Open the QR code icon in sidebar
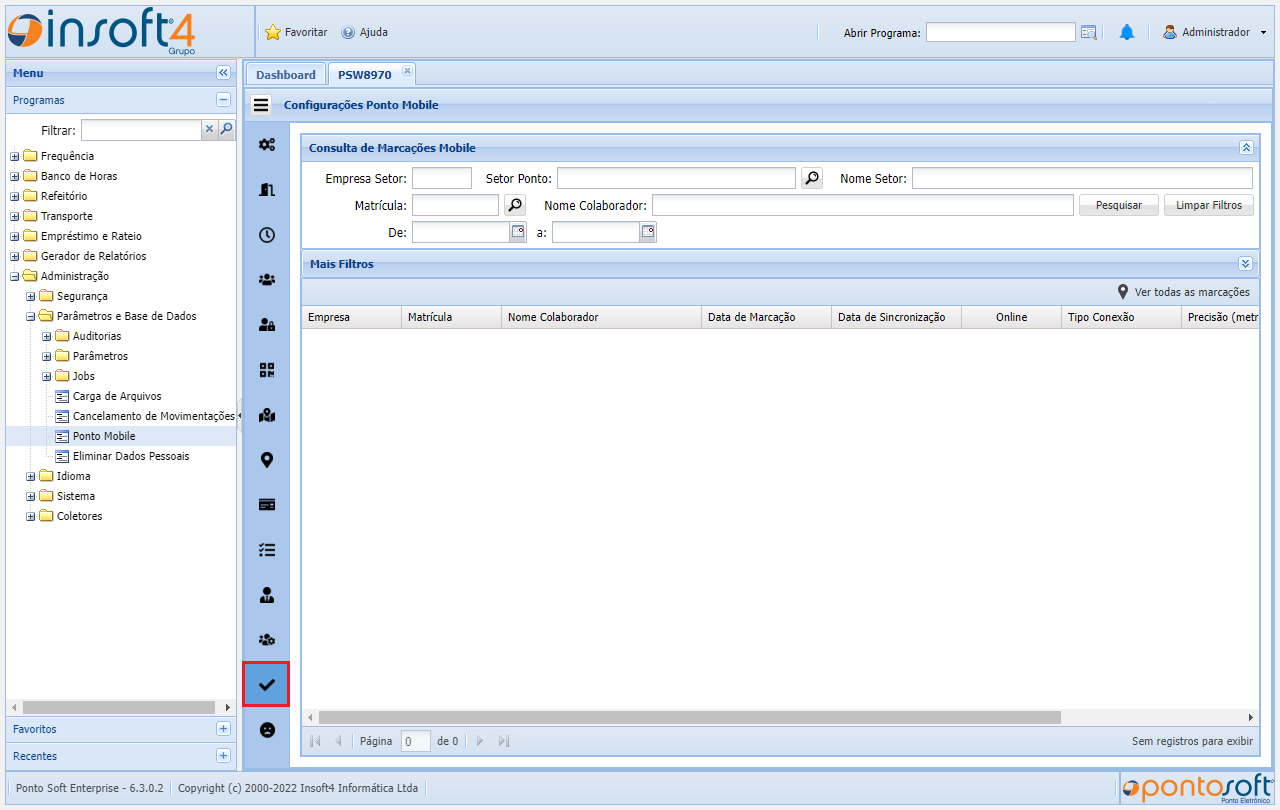Image resolution: width=1280 pixels, height=810 pixels. point(266,370)
